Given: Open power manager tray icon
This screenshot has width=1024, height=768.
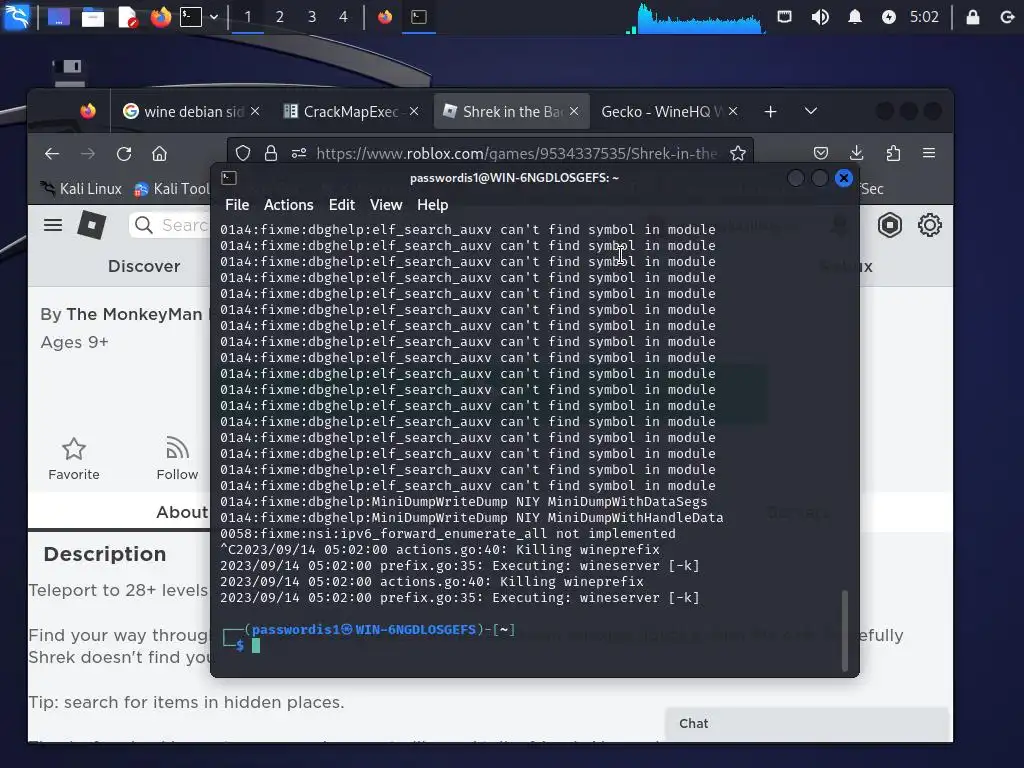Looking at the screenshot, I should coord(889,17).
